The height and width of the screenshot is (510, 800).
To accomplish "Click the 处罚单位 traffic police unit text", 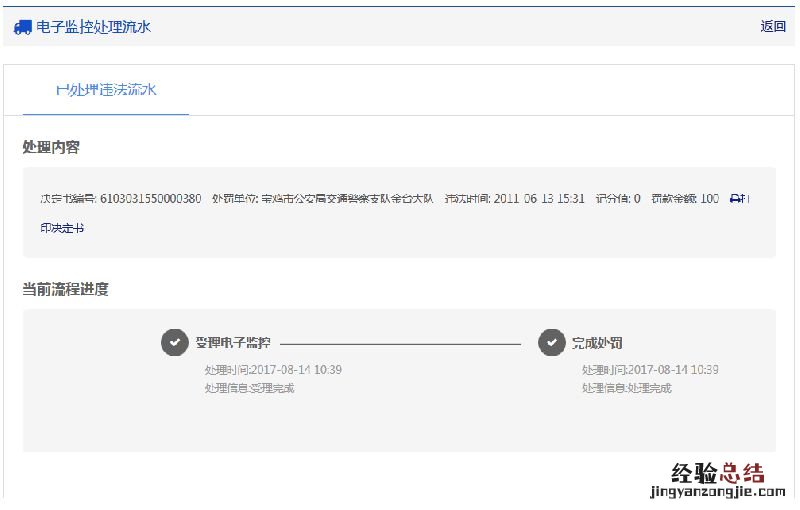I will click(322, 198).
